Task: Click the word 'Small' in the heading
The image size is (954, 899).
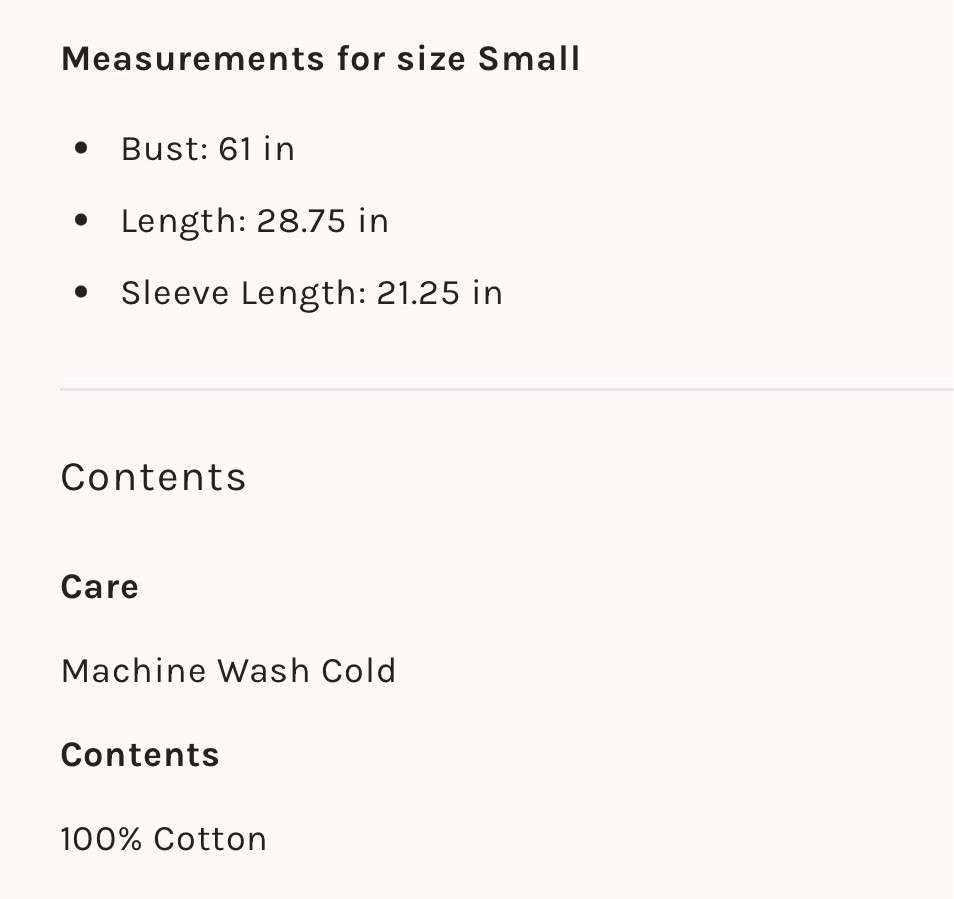Action: click(529, 59)
